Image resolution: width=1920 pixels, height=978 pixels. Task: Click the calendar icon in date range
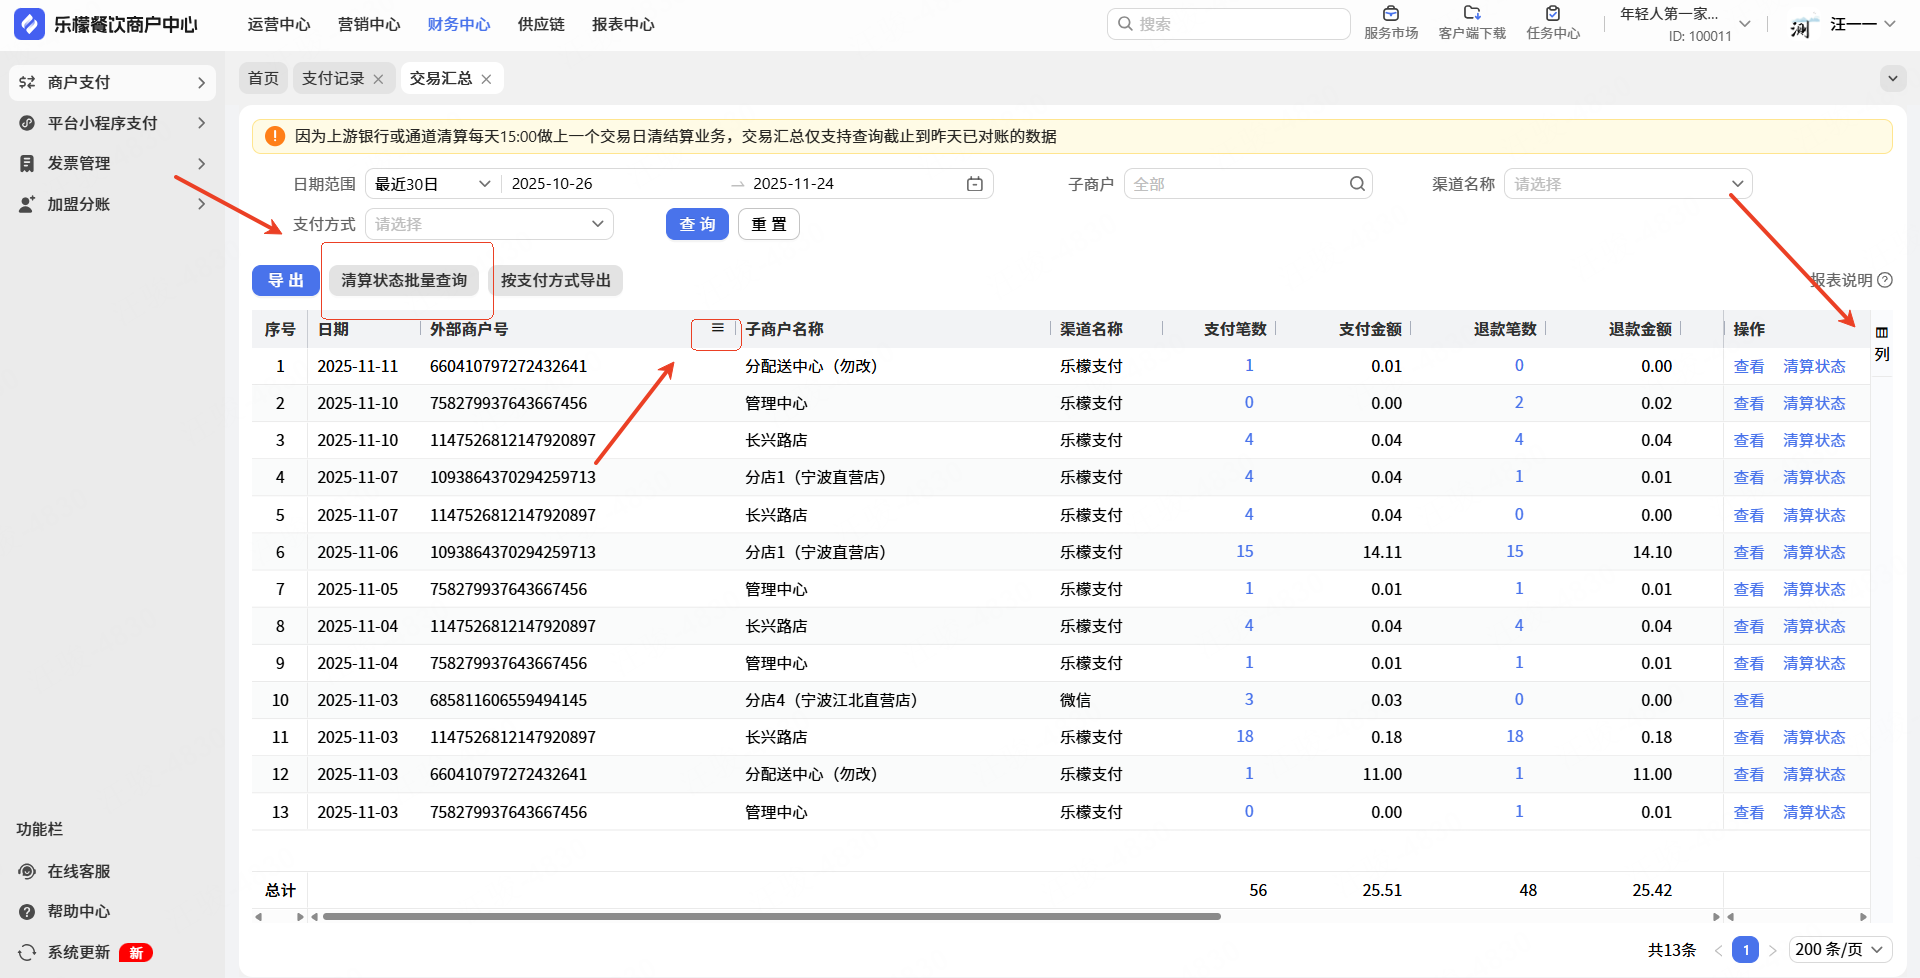point(974,184)
